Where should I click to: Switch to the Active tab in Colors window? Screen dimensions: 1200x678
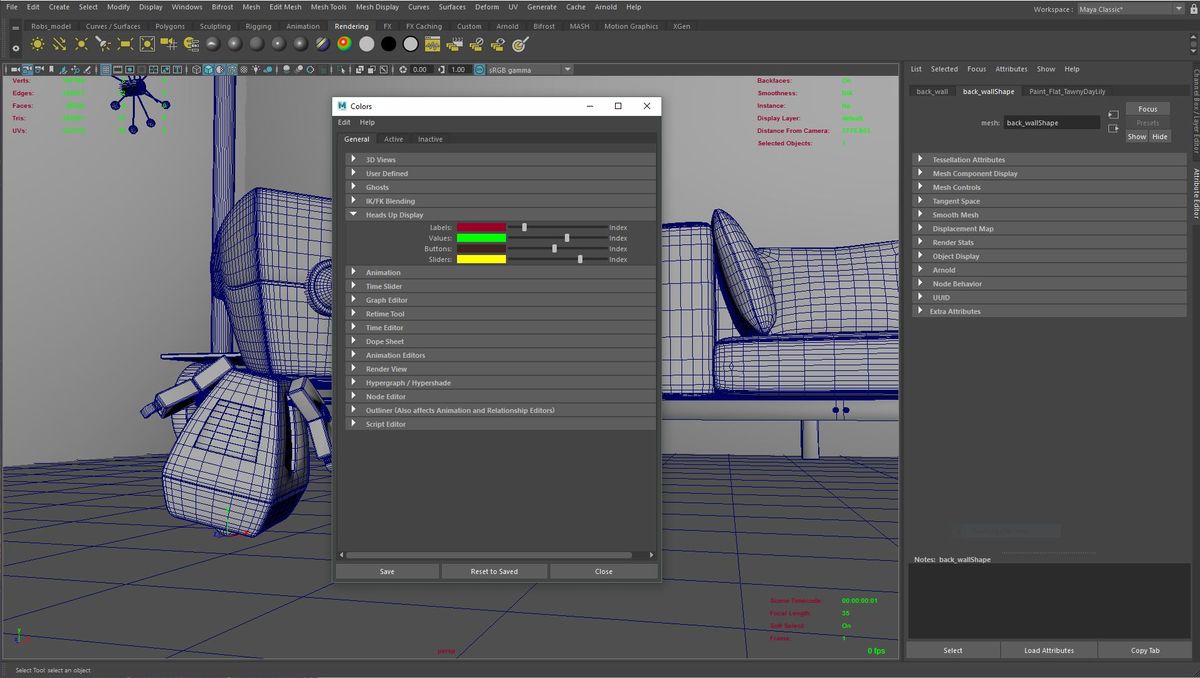(394, 139)
